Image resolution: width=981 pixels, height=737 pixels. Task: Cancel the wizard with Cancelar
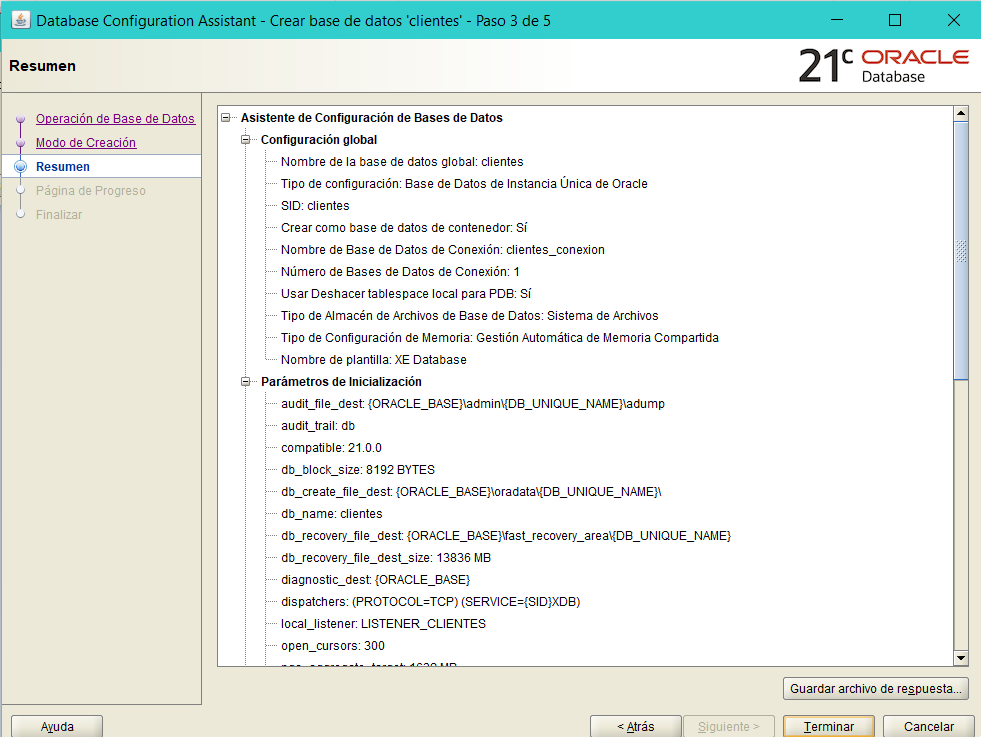click(928, 726)
